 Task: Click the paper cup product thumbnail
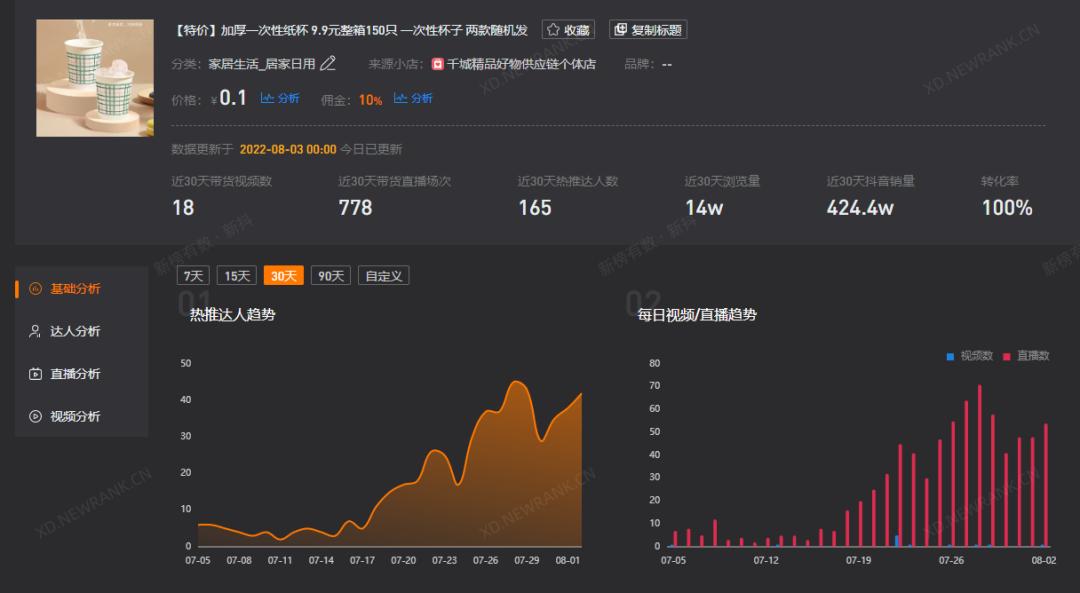(95, 78)
